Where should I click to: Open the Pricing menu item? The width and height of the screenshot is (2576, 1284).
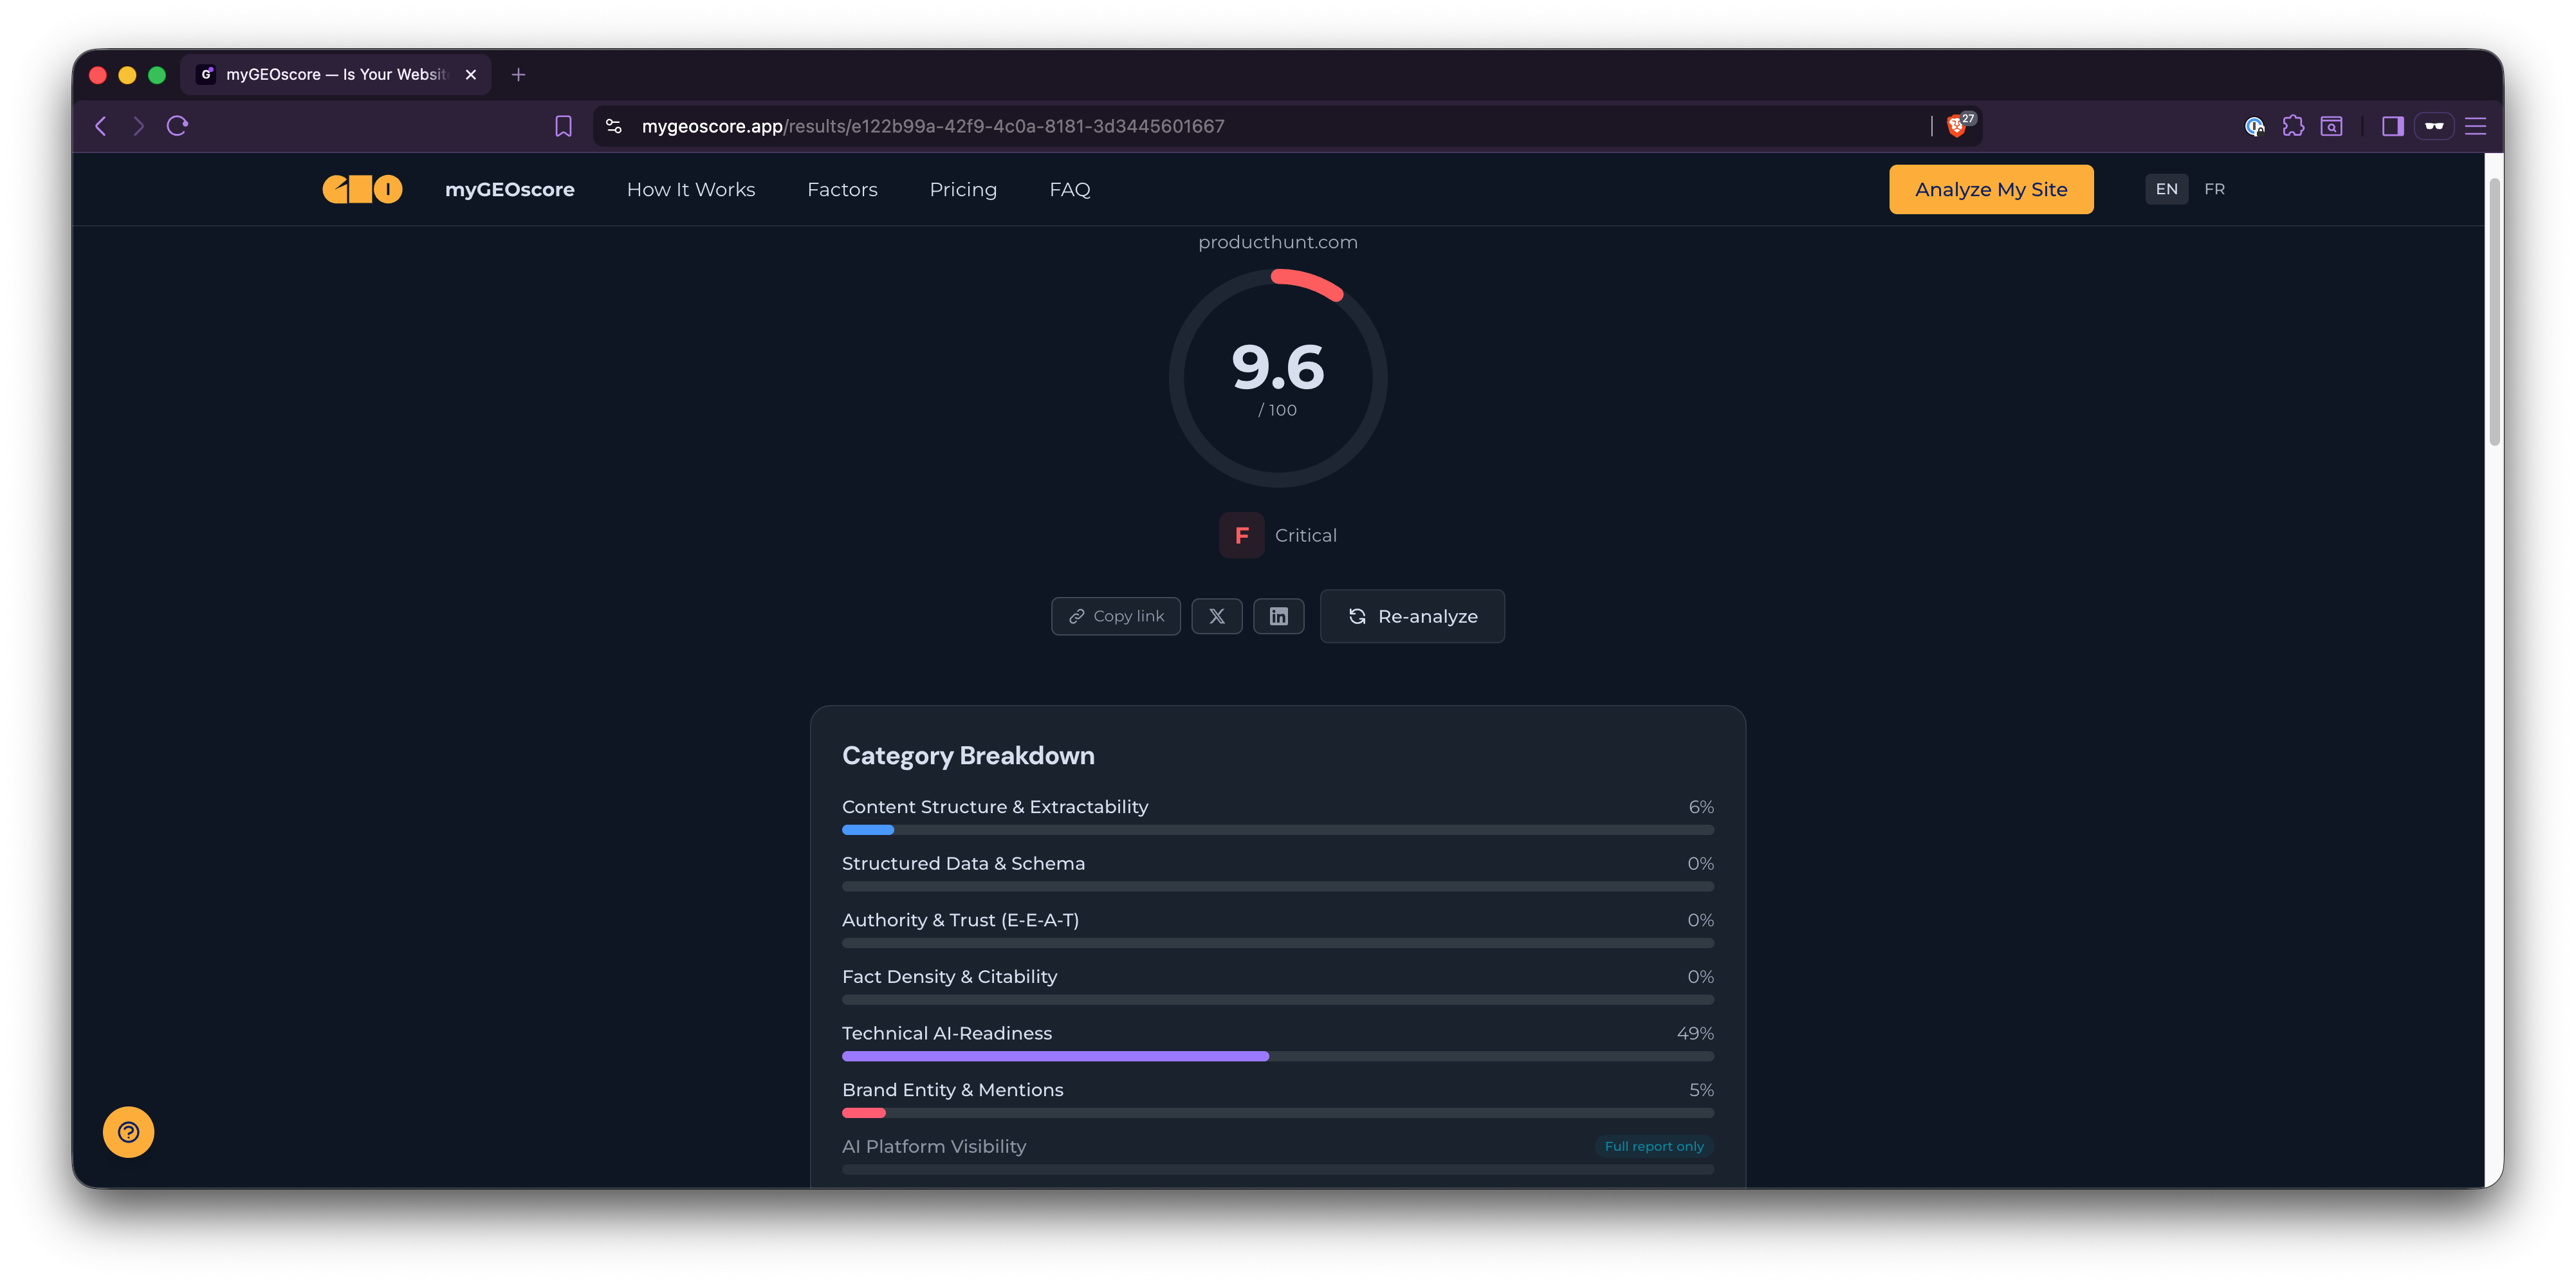[963, 189]
